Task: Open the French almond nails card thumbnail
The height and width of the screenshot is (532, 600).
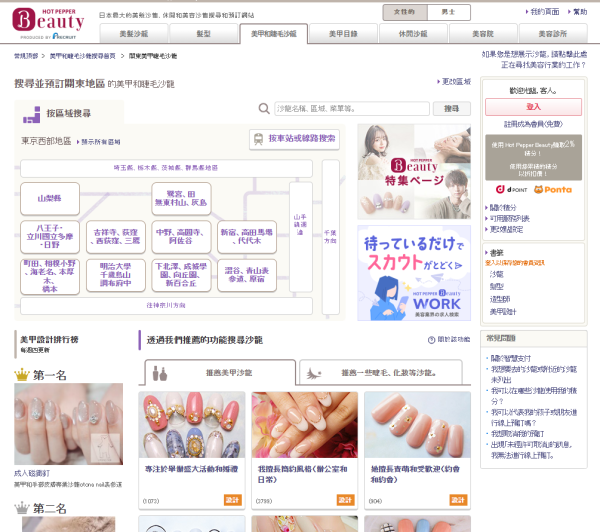Action: [305, 424]
